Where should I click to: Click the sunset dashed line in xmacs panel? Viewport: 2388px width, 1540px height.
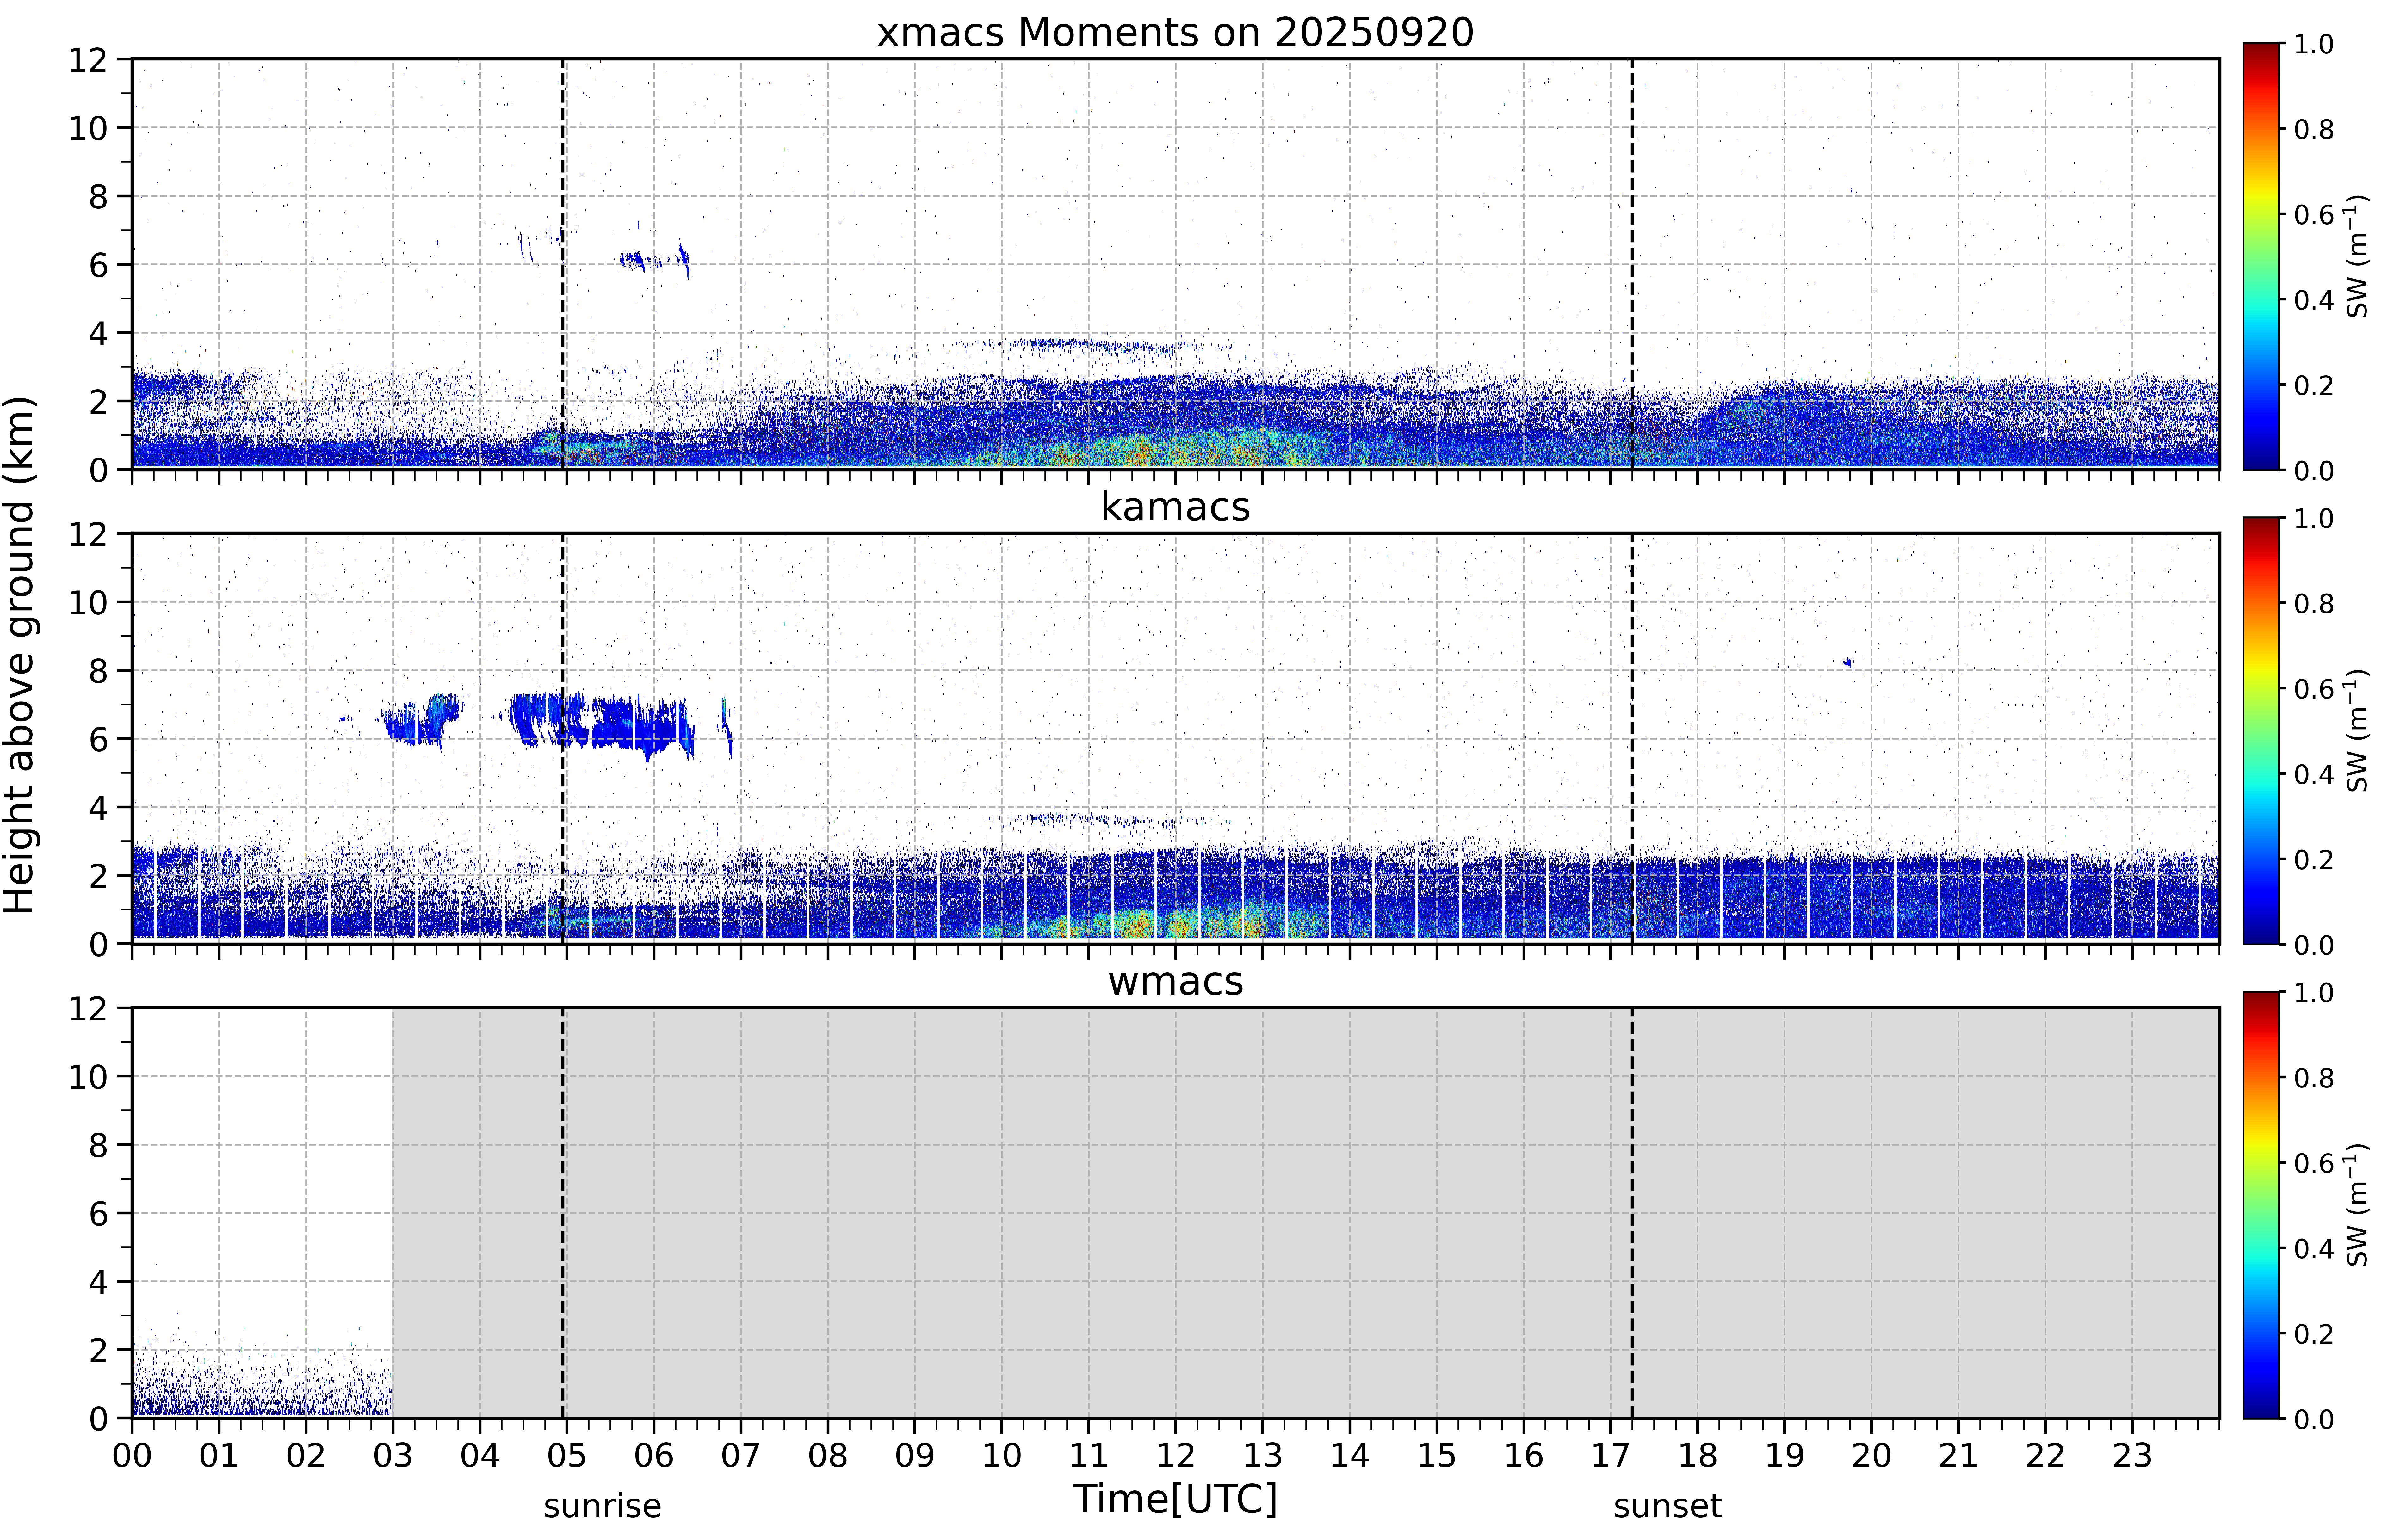coord(1632,264)
